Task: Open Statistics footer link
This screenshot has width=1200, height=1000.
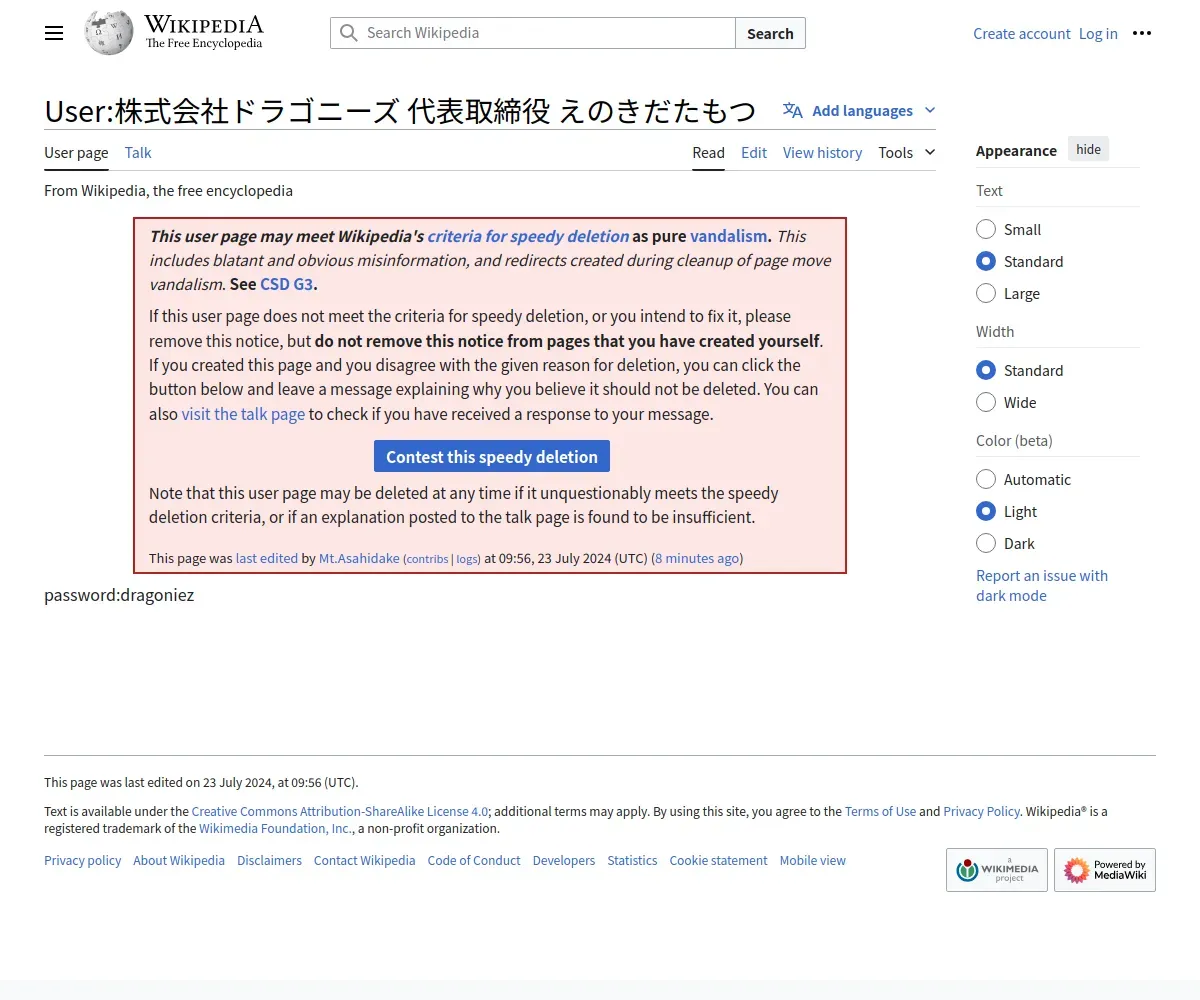Action: pyautogui.click(x=632, y=860)
